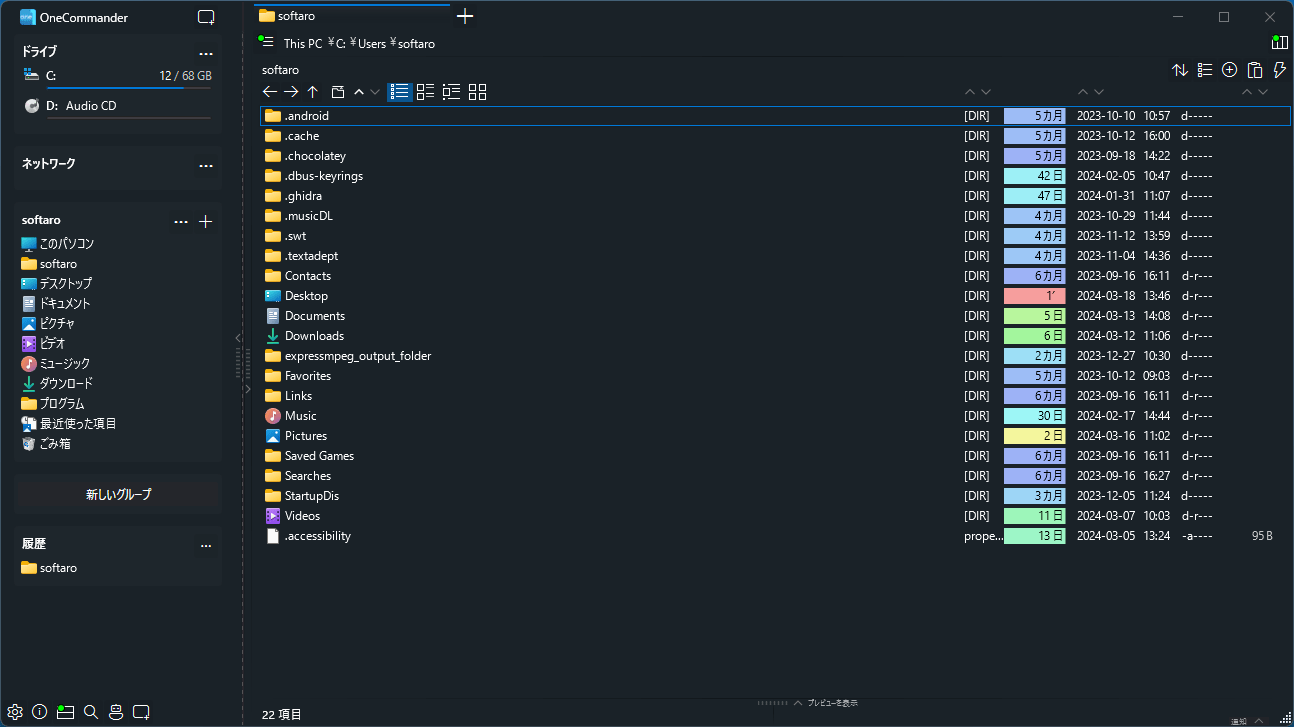Open the hamburger menu beside the path

[x=267, y=42]
